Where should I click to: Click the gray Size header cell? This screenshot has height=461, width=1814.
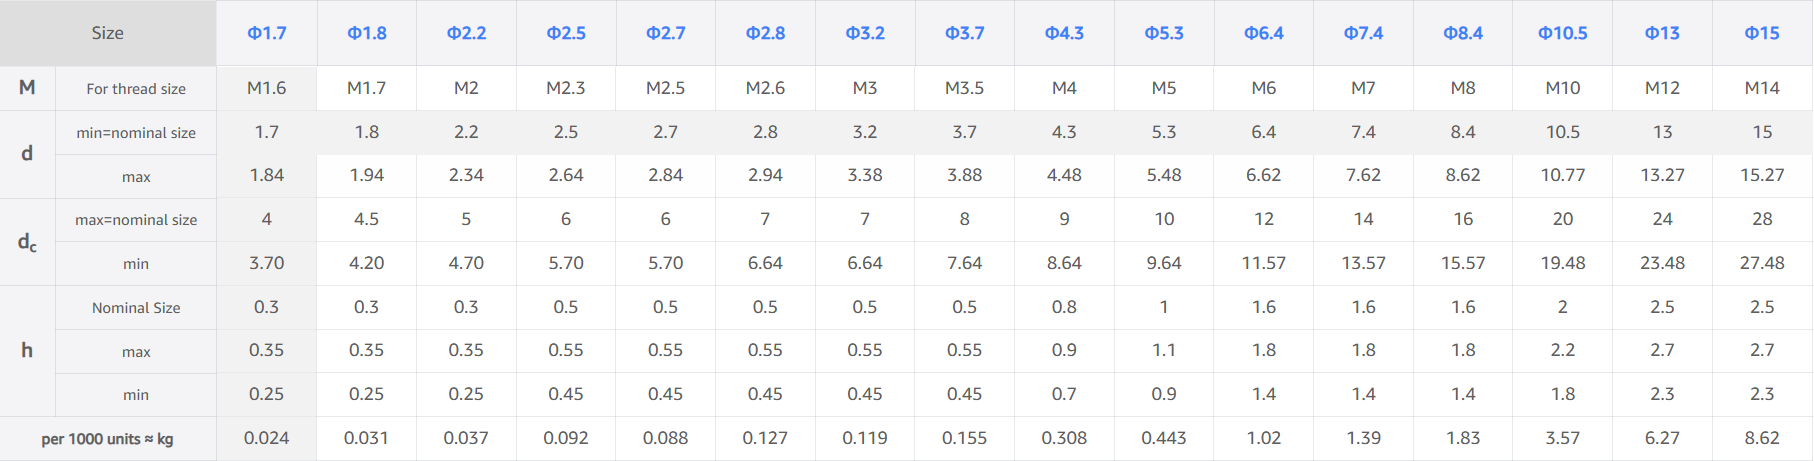click(108, 33)
